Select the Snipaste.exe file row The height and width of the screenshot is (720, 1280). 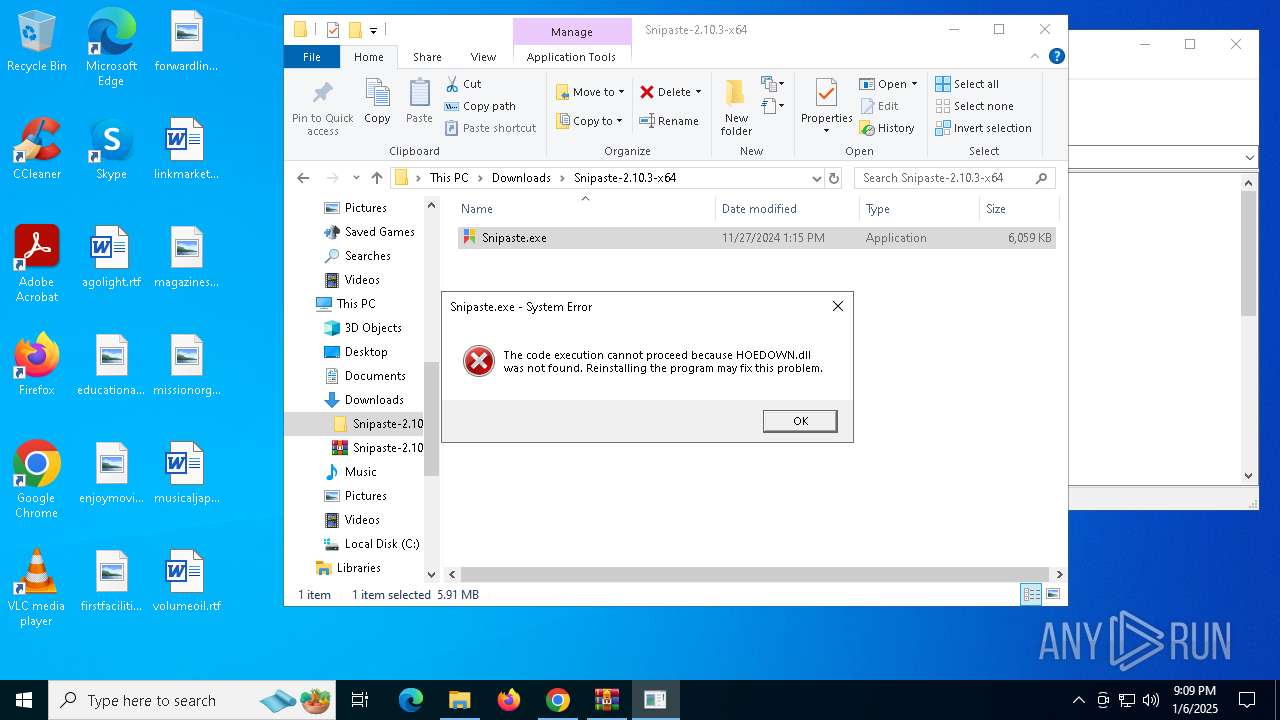756,238
